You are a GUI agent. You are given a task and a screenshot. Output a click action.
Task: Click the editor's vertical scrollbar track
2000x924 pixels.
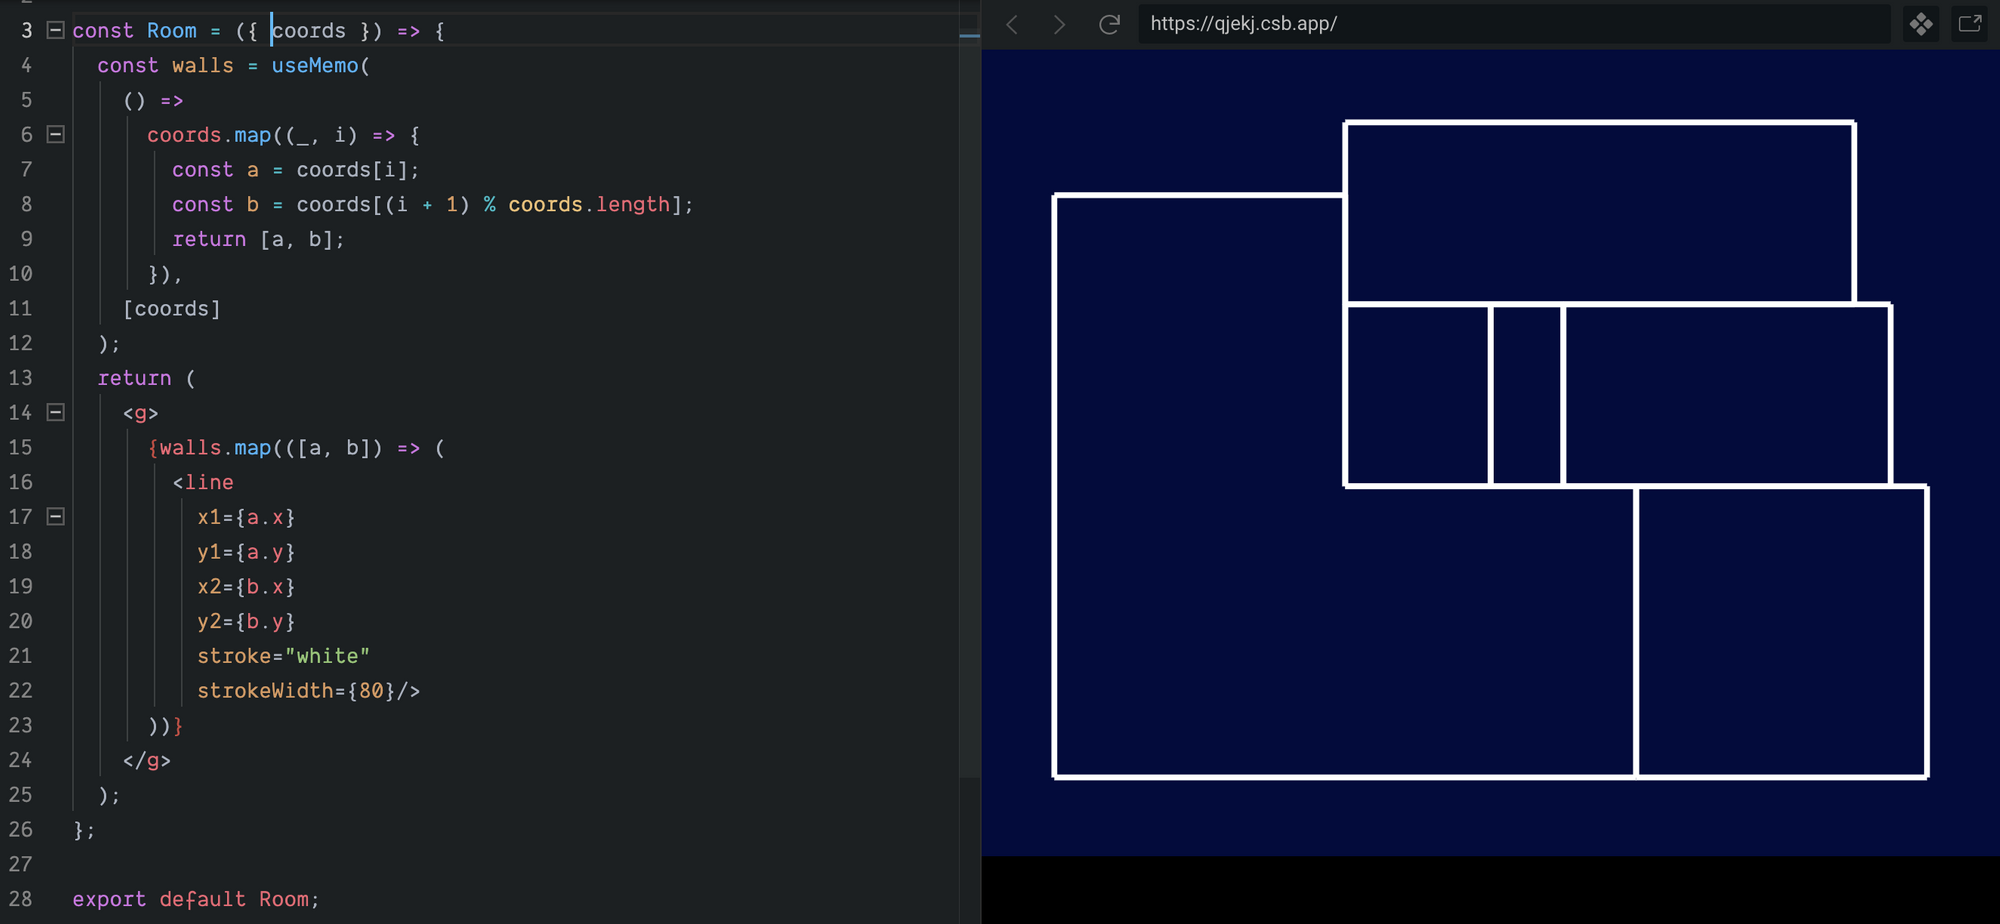click(x=969, y=400)
